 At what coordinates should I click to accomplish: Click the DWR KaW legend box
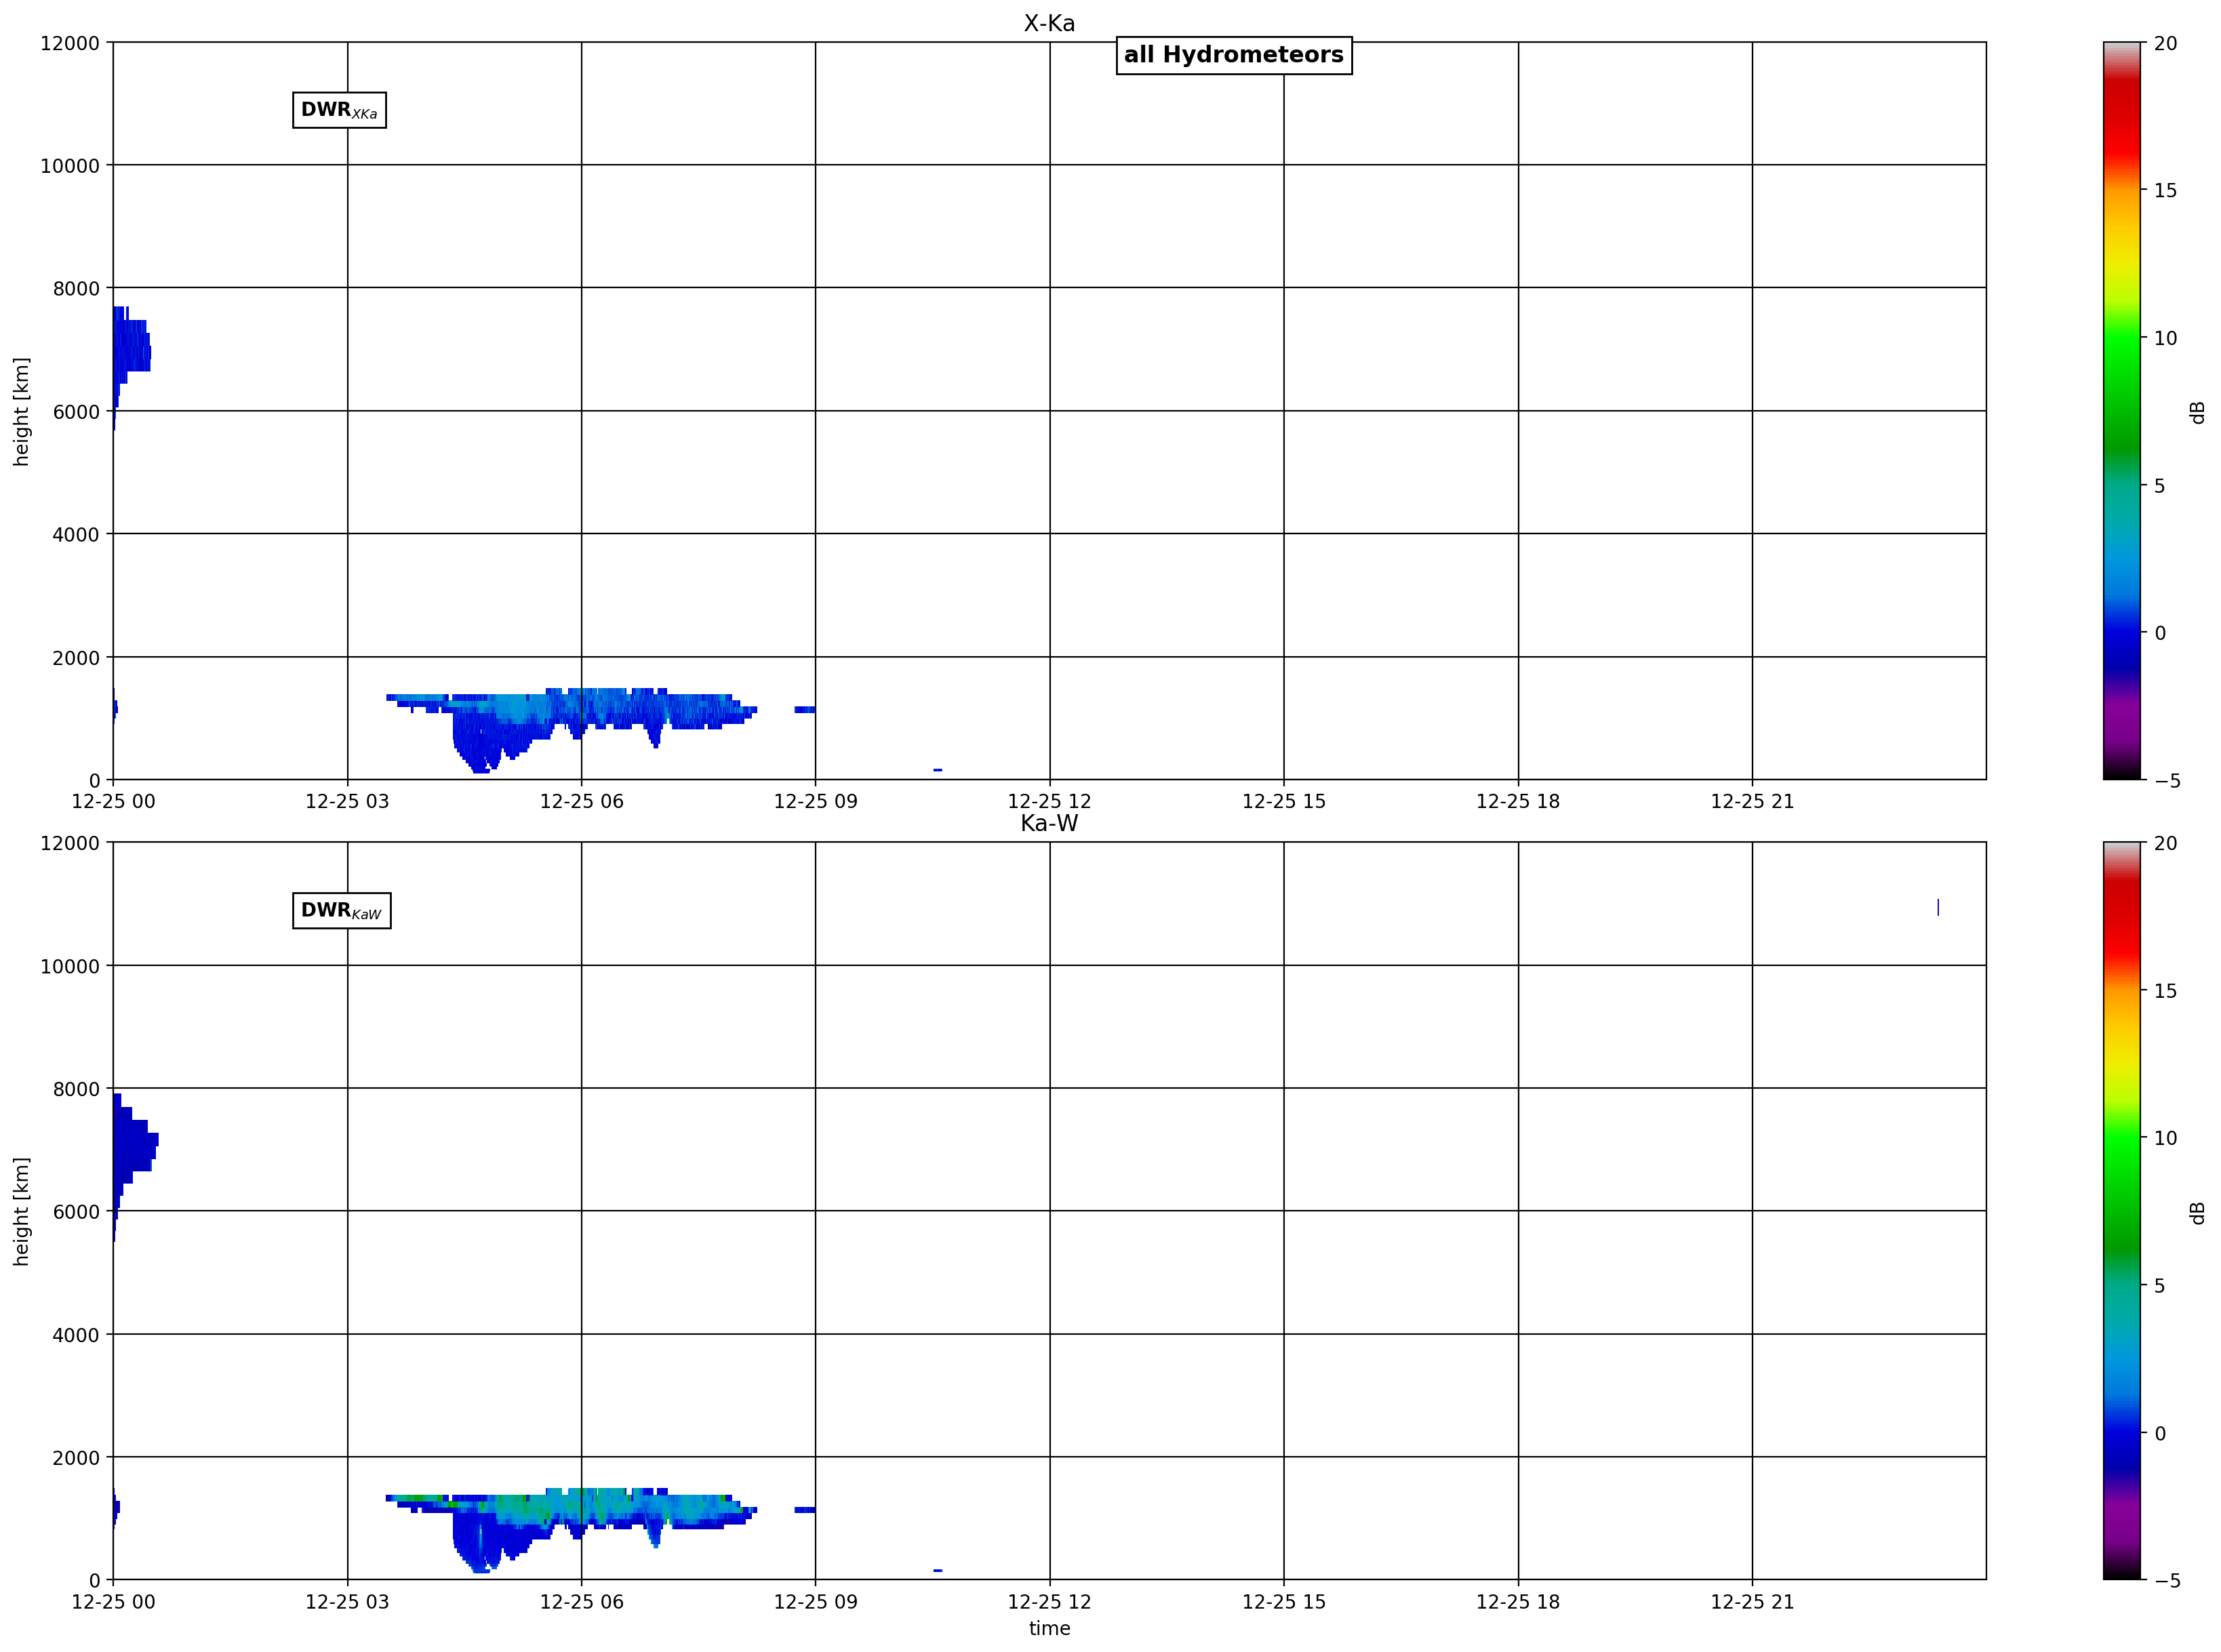tap(341, 911)
